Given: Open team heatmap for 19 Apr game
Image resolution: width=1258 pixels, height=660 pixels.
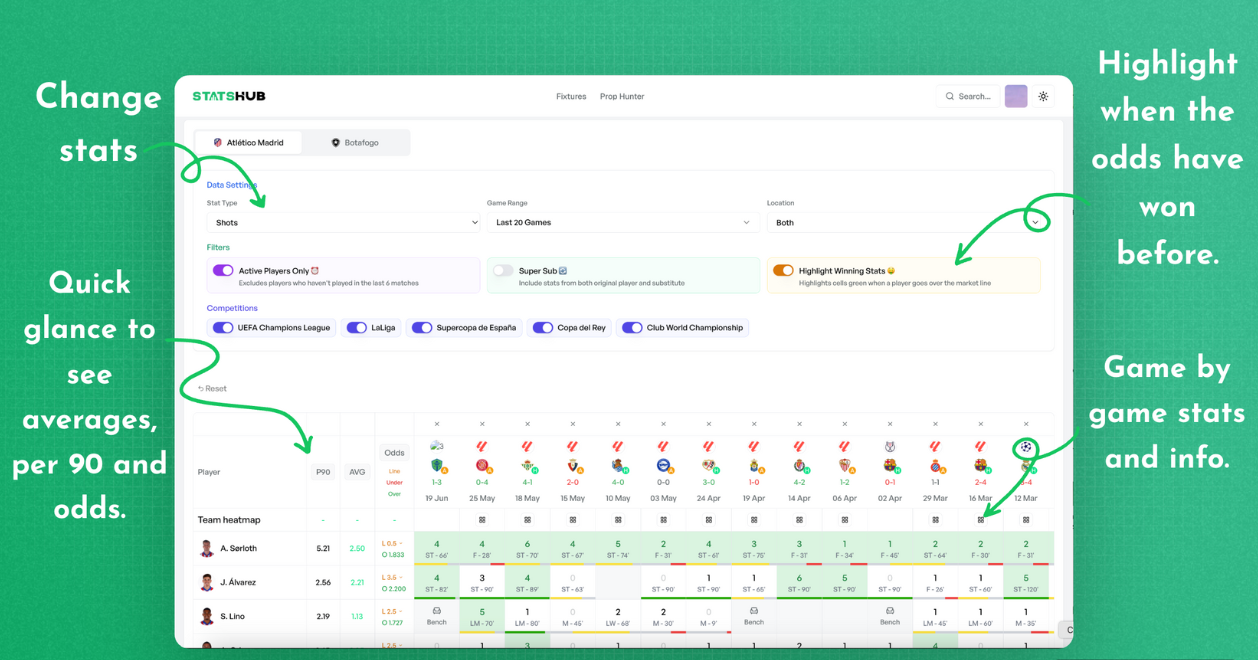Looking at the screenshot, I should point(754,520).
